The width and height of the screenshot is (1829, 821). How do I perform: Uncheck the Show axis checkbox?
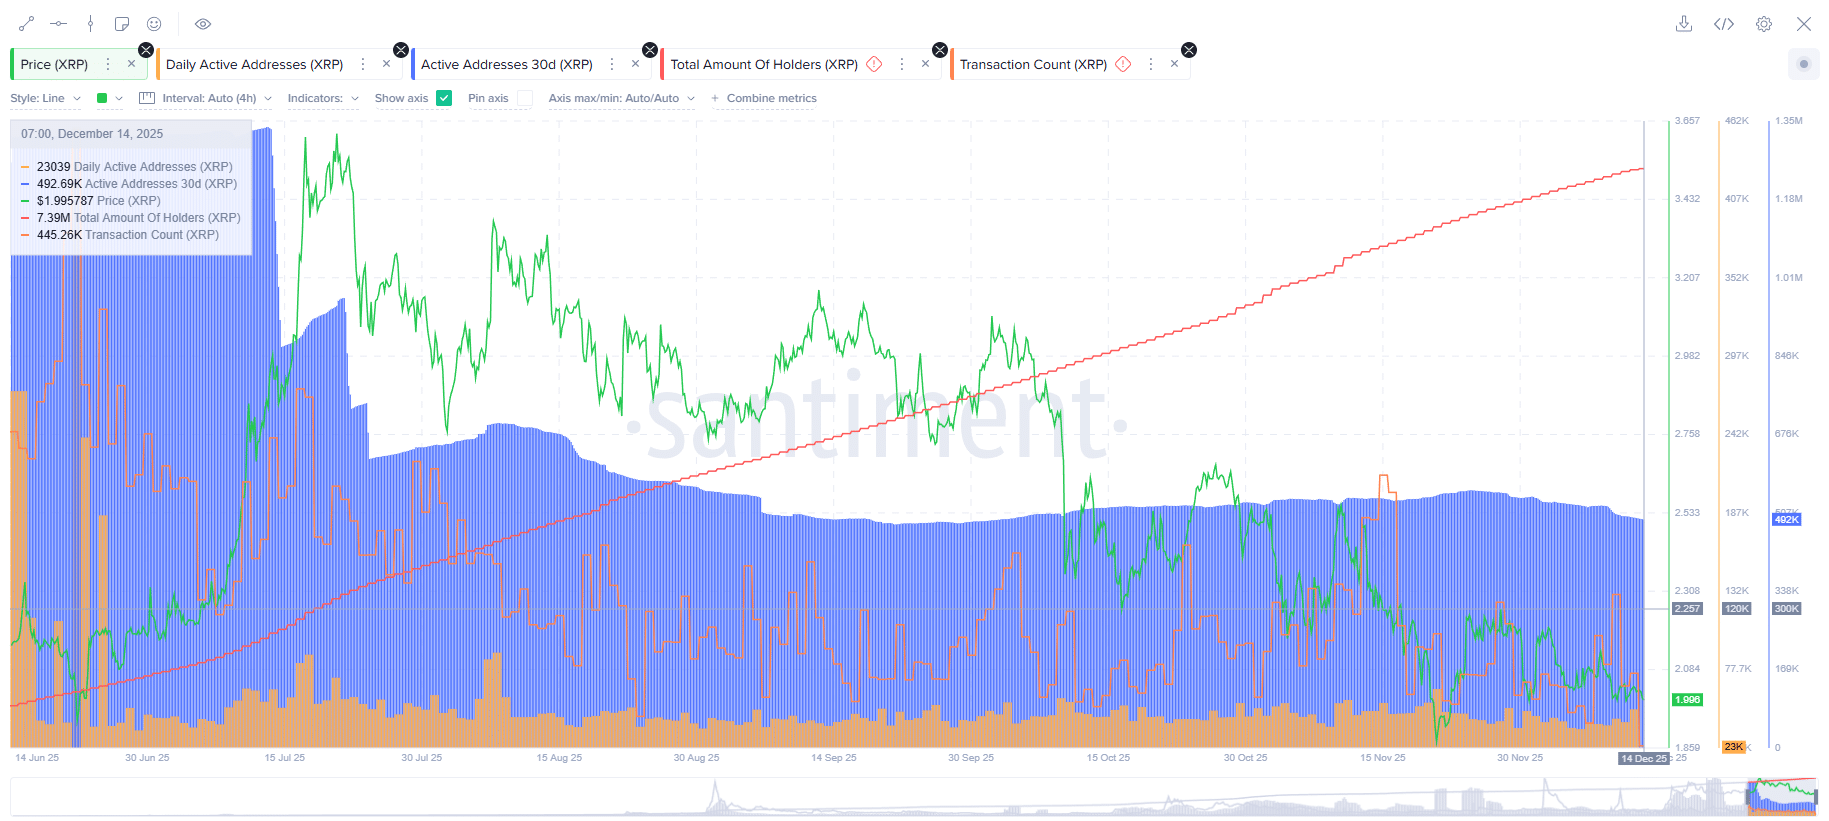pos(444,98)
